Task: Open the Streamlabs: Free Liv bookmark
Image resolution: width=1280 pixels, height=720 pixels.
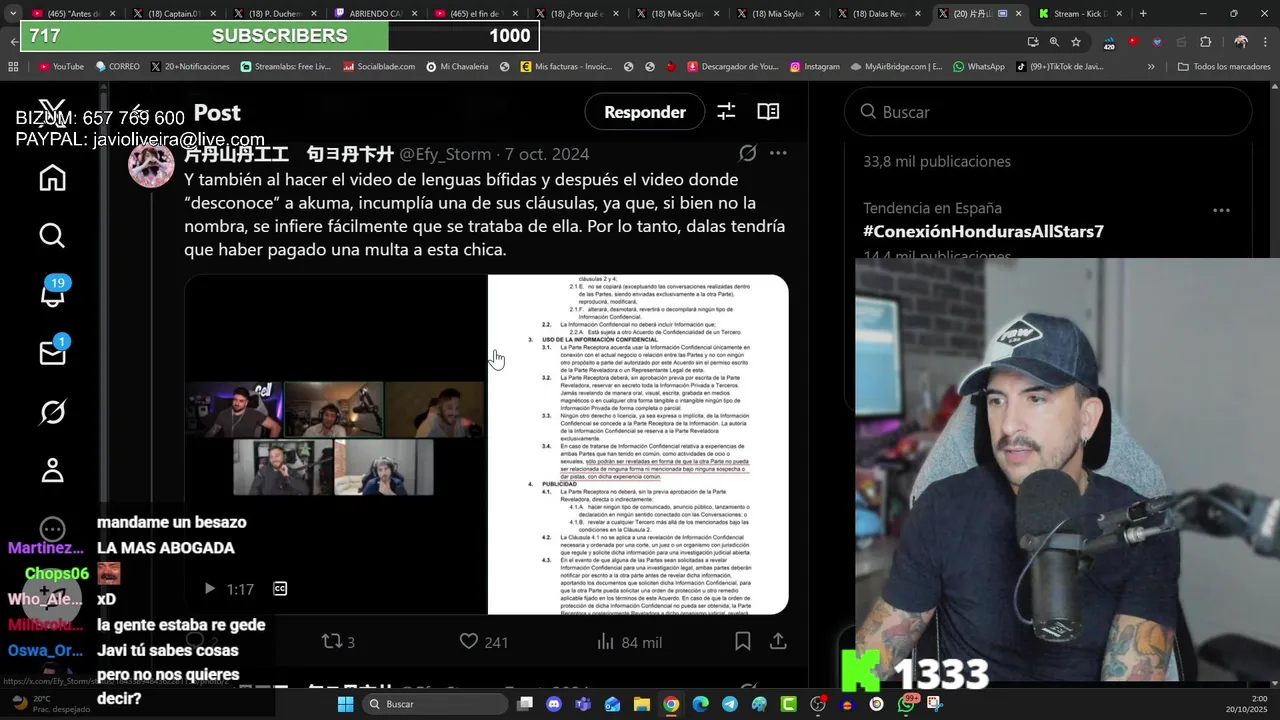Action: 285,66
